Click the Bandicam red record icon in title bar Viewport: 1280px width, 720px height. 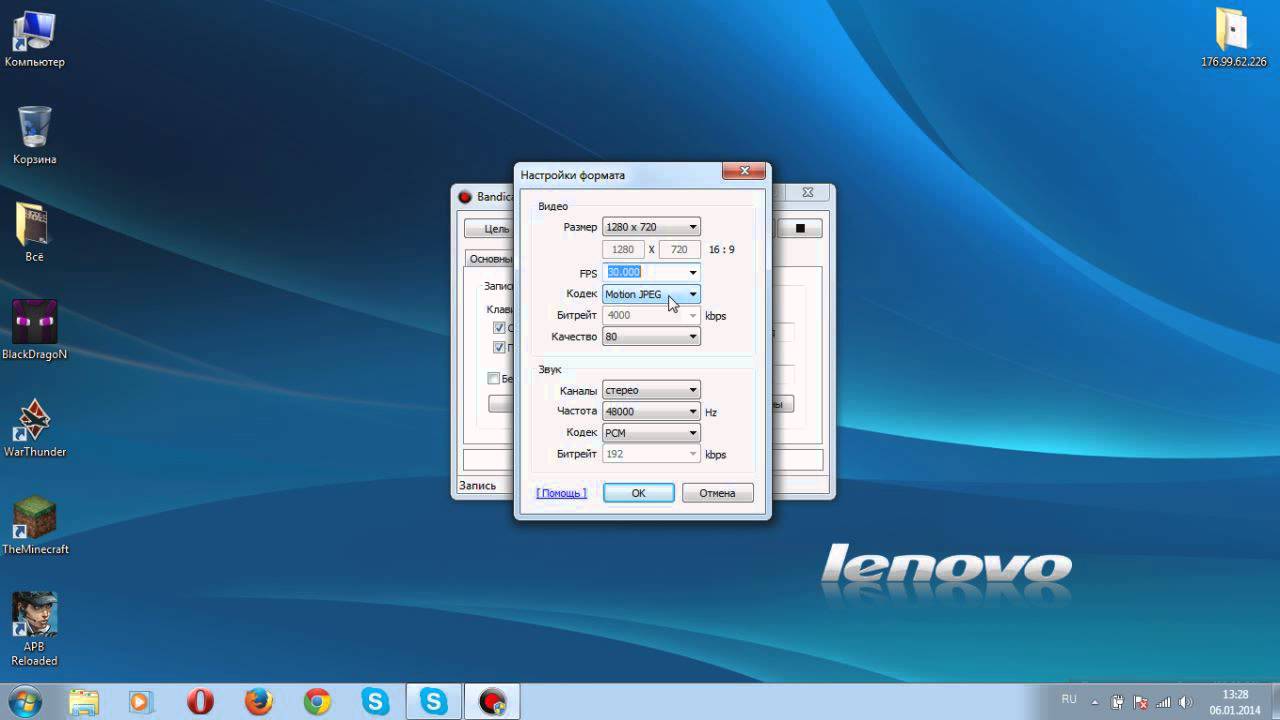click(465, 197)
